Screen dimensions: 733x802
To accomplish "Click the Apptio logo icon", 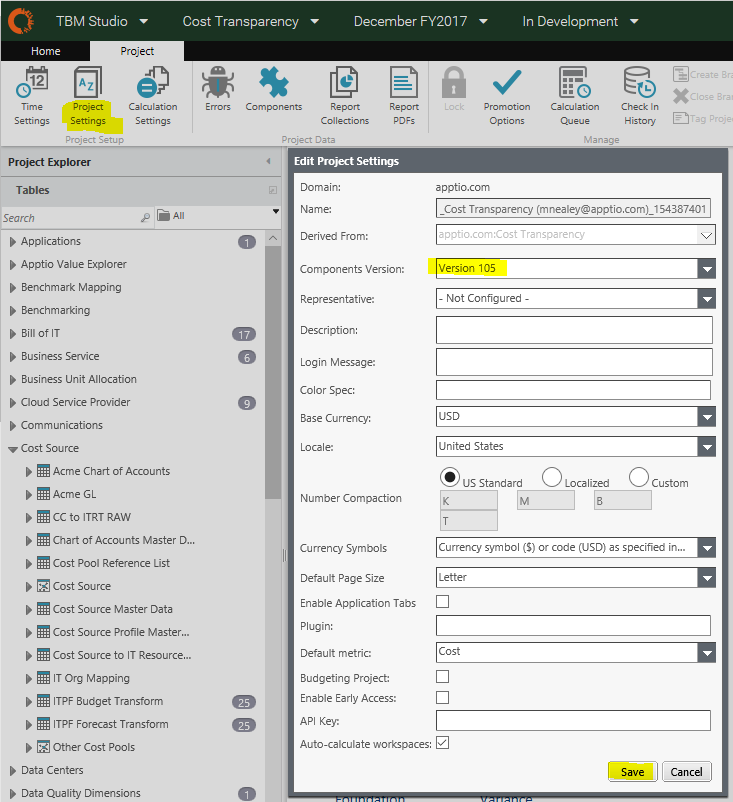I will 21,21.
